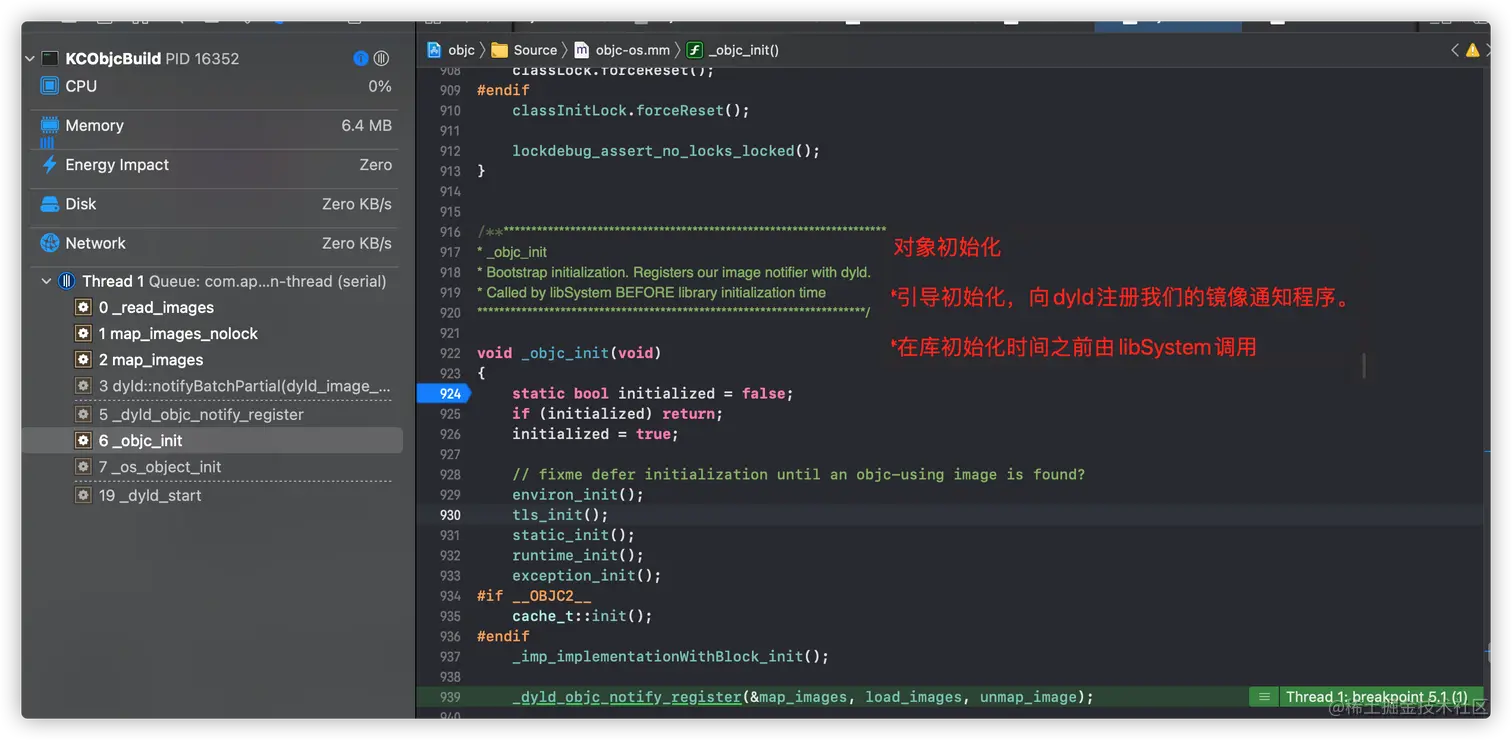
Task: Select stack frame 2 map_images
Action: pyautogui.click(x=212, y=360)
